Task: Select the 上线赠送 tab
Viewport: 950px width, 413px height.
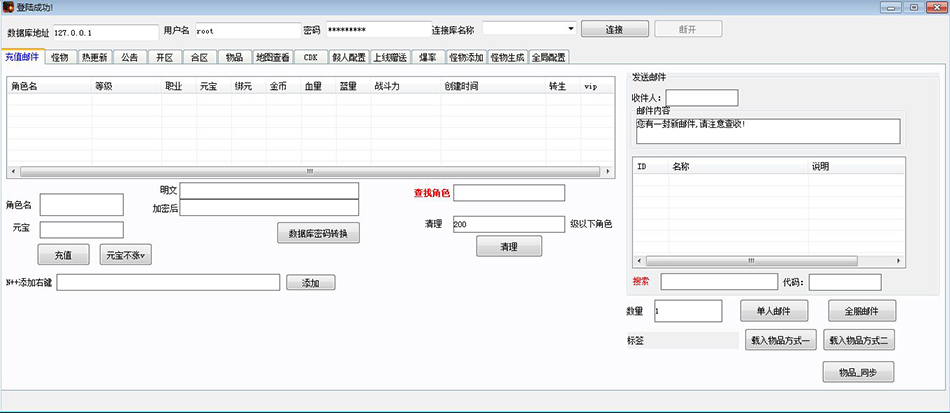Action: [390, 58]
